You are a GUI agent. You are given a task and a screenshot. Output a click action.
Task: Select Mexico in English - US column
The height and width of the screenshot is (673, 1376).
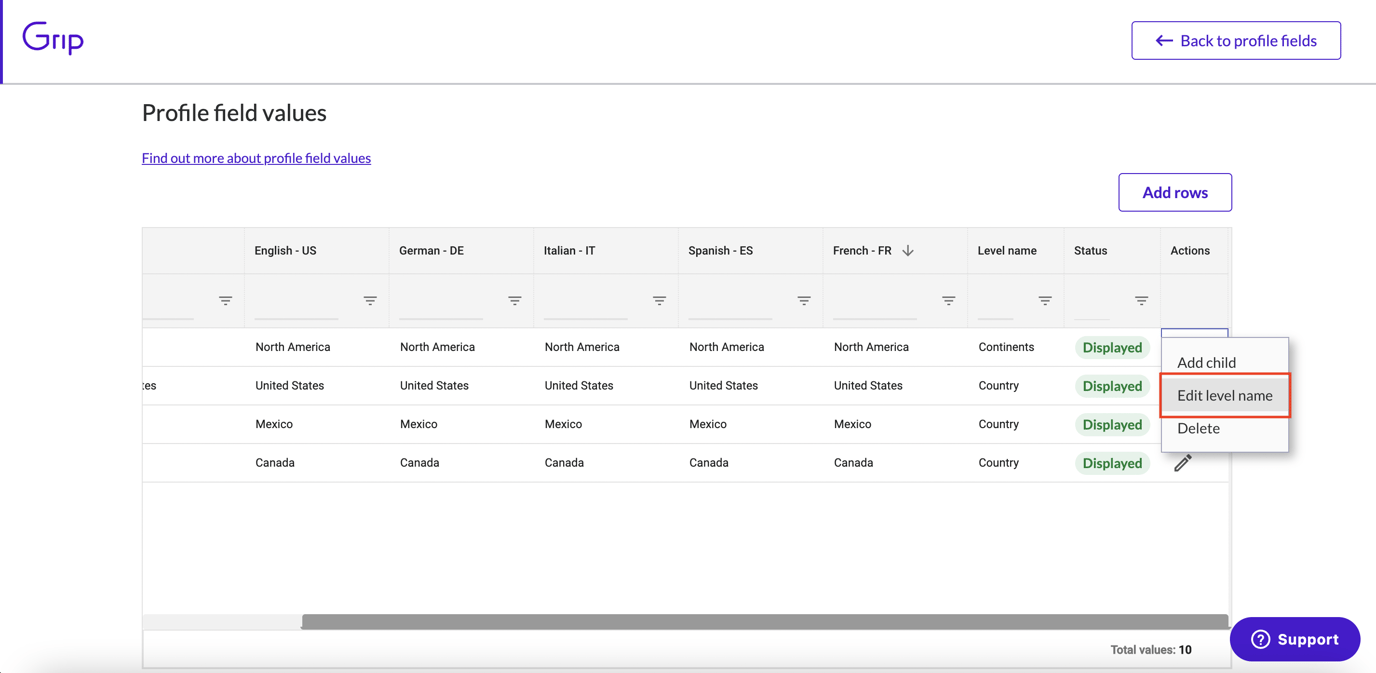(274, 424)
